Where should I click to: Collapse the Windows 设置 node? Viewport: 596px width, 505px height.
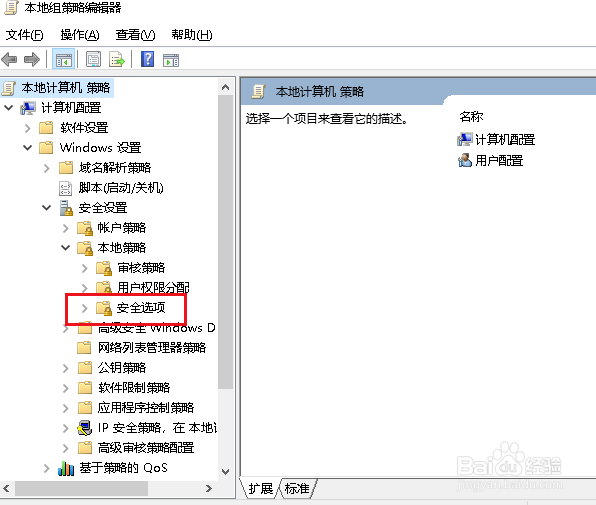click(27, 147)
